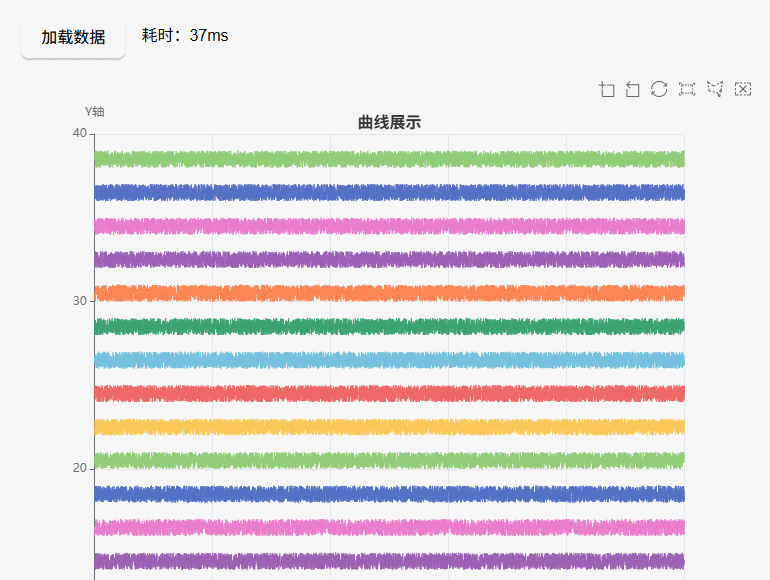Click the Y轴 axis name label
Image resolution: width=770 pixels, height=580 pixels.
pos(95,112)
